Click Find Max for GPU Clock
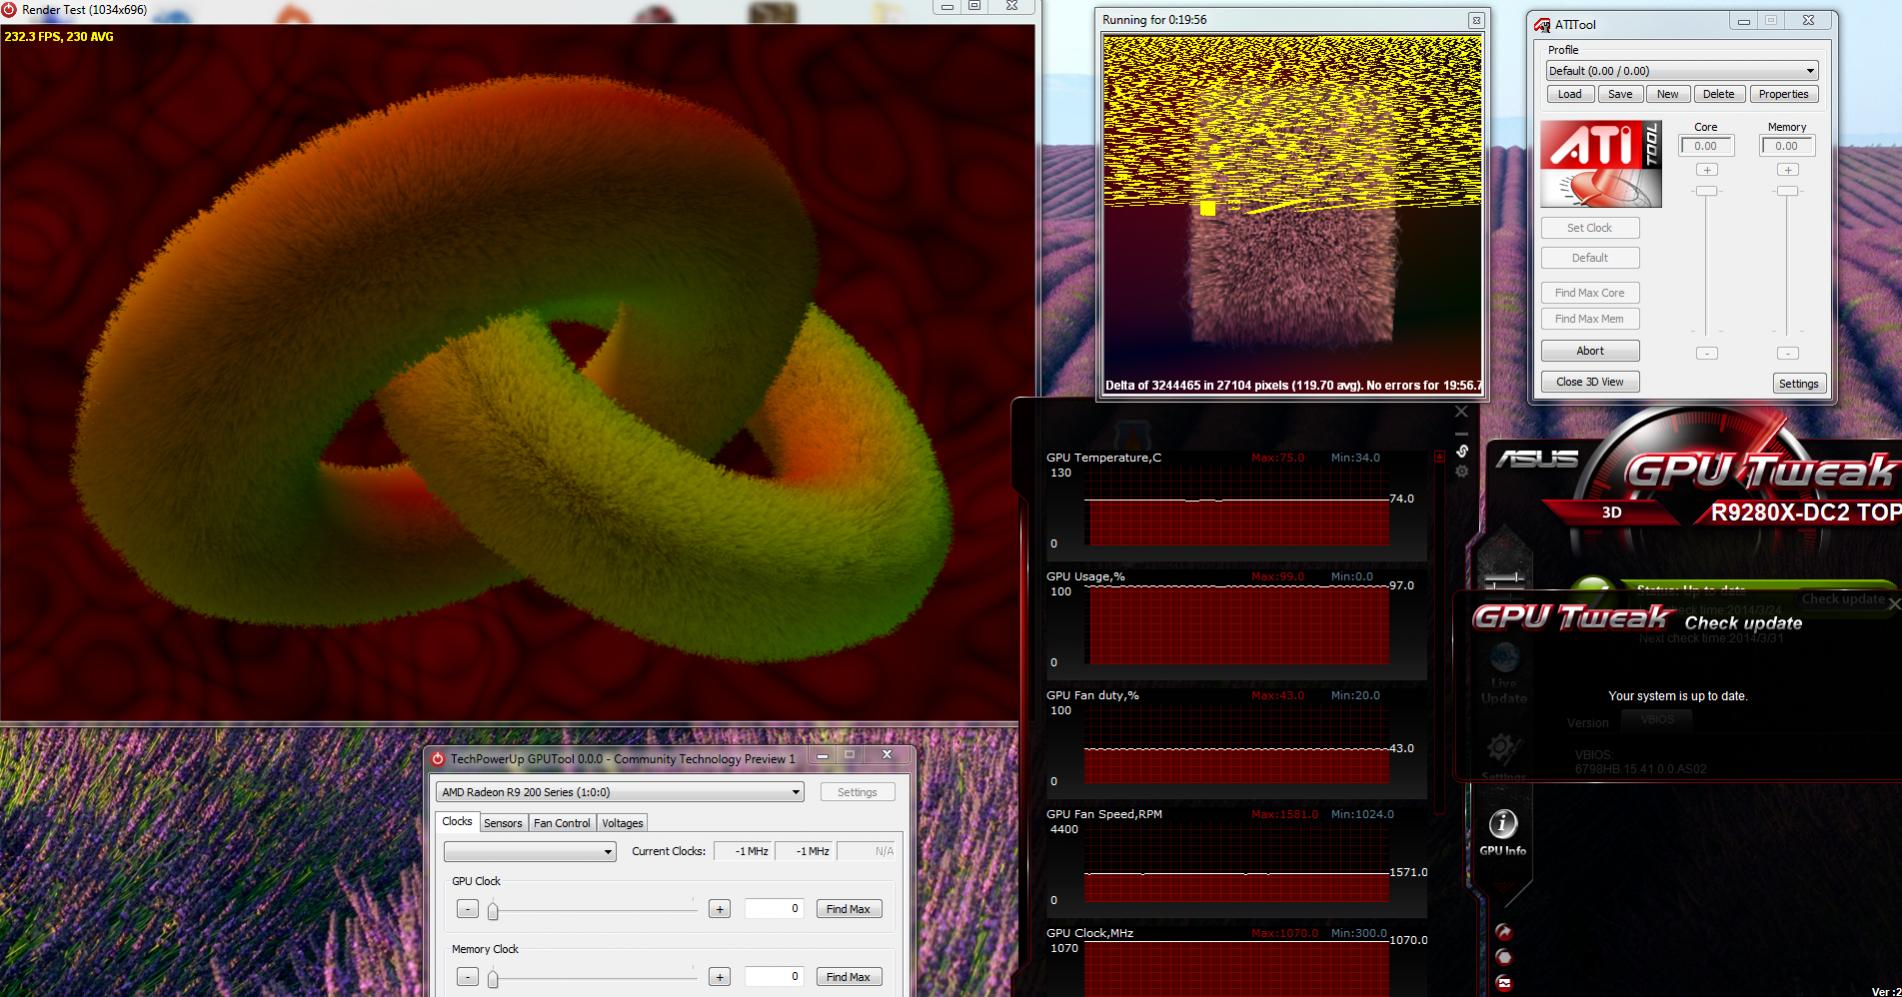Image resolution: width=1902 pixels, height=997 pixels. click(848, 909)
